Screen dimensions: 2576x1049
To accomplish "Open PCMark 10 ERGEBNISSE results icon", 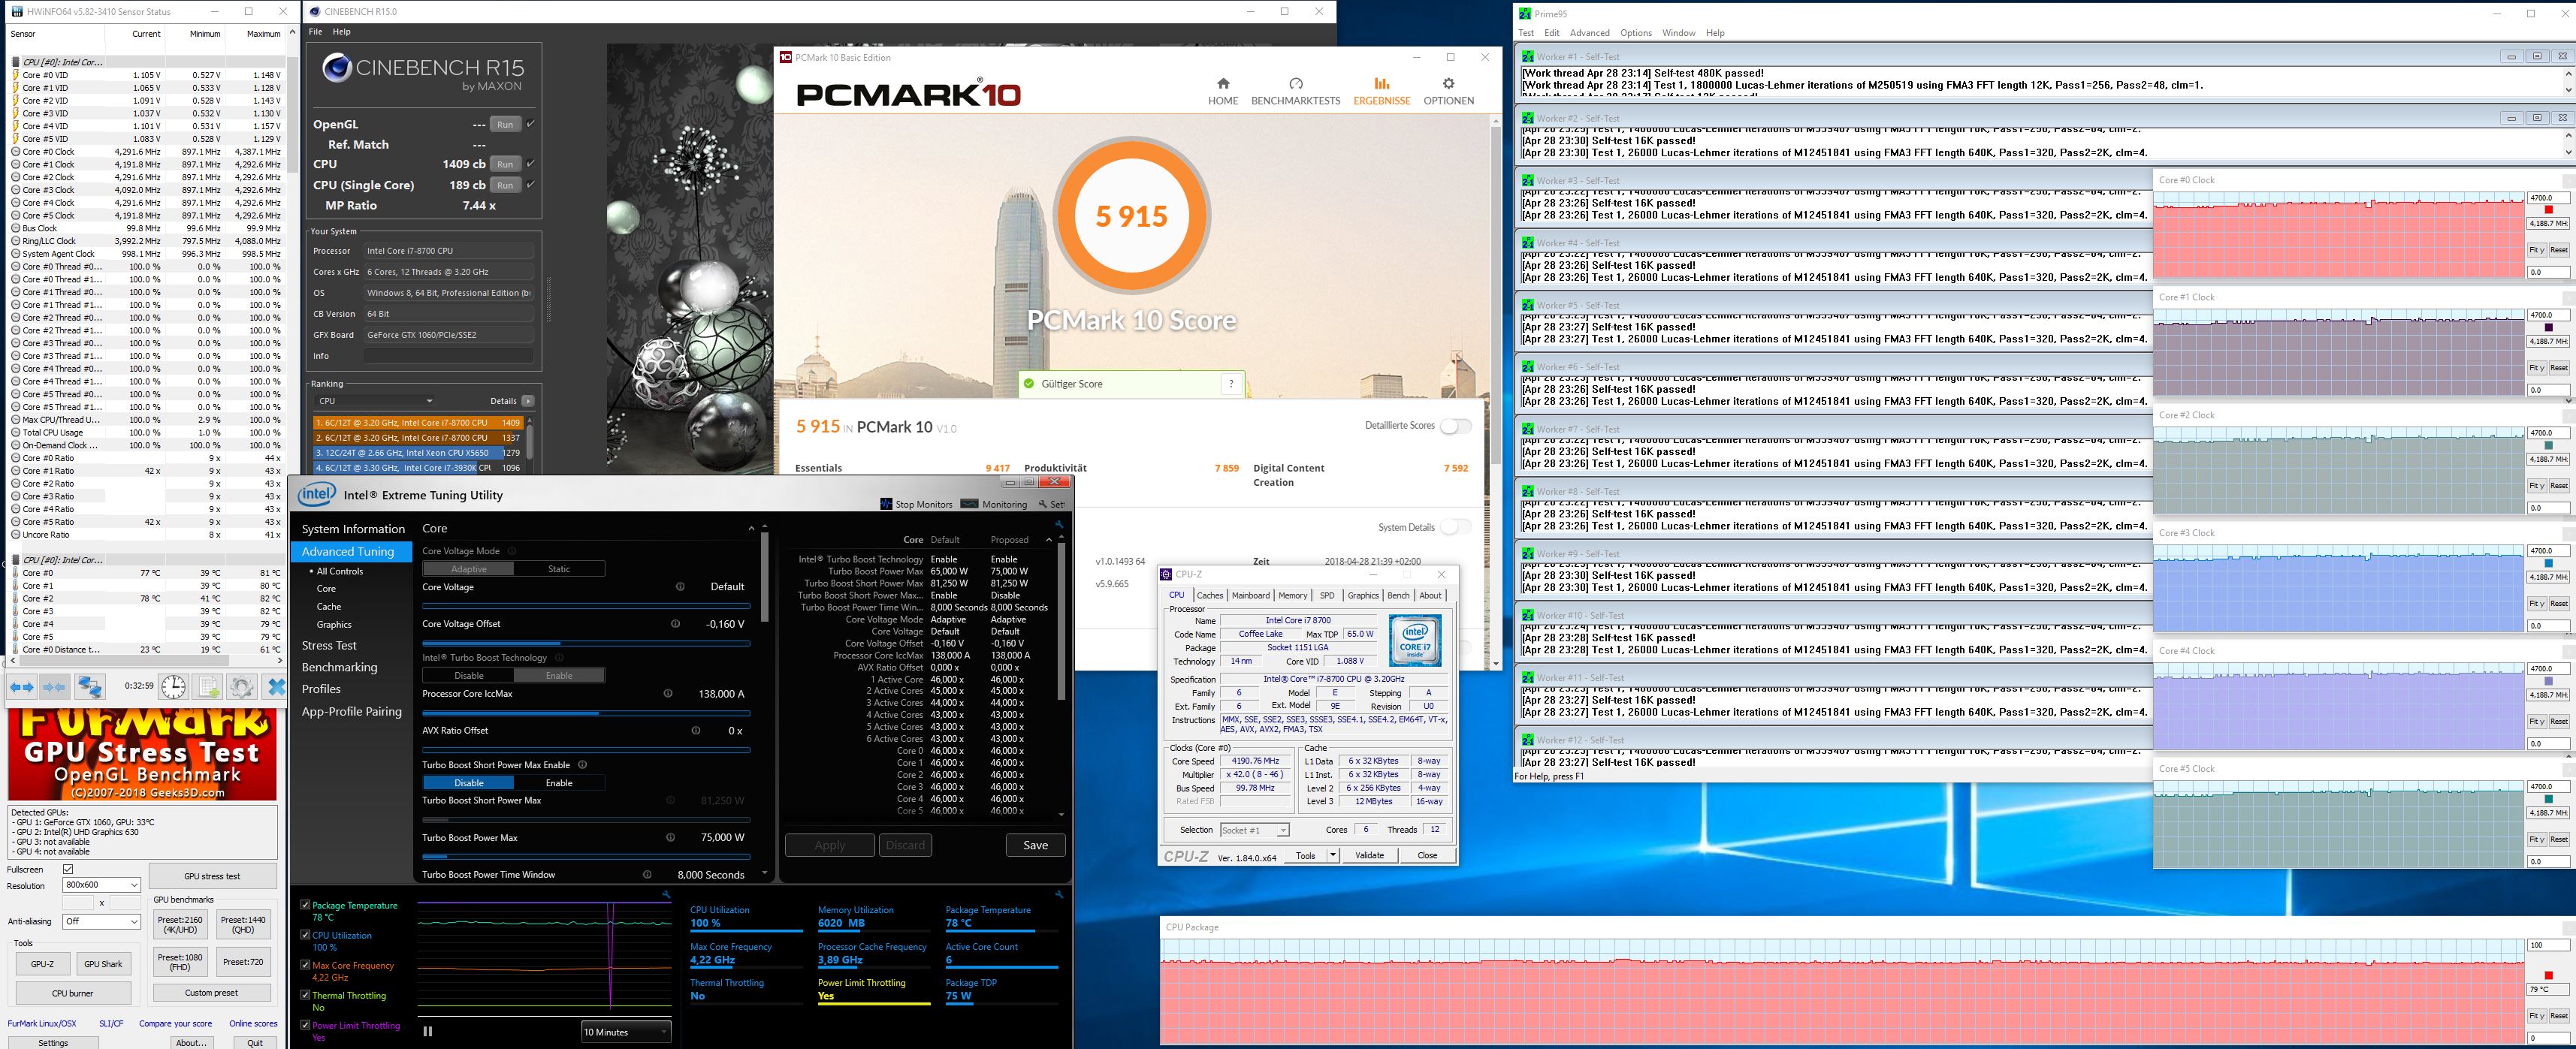I will point(1381,84).
